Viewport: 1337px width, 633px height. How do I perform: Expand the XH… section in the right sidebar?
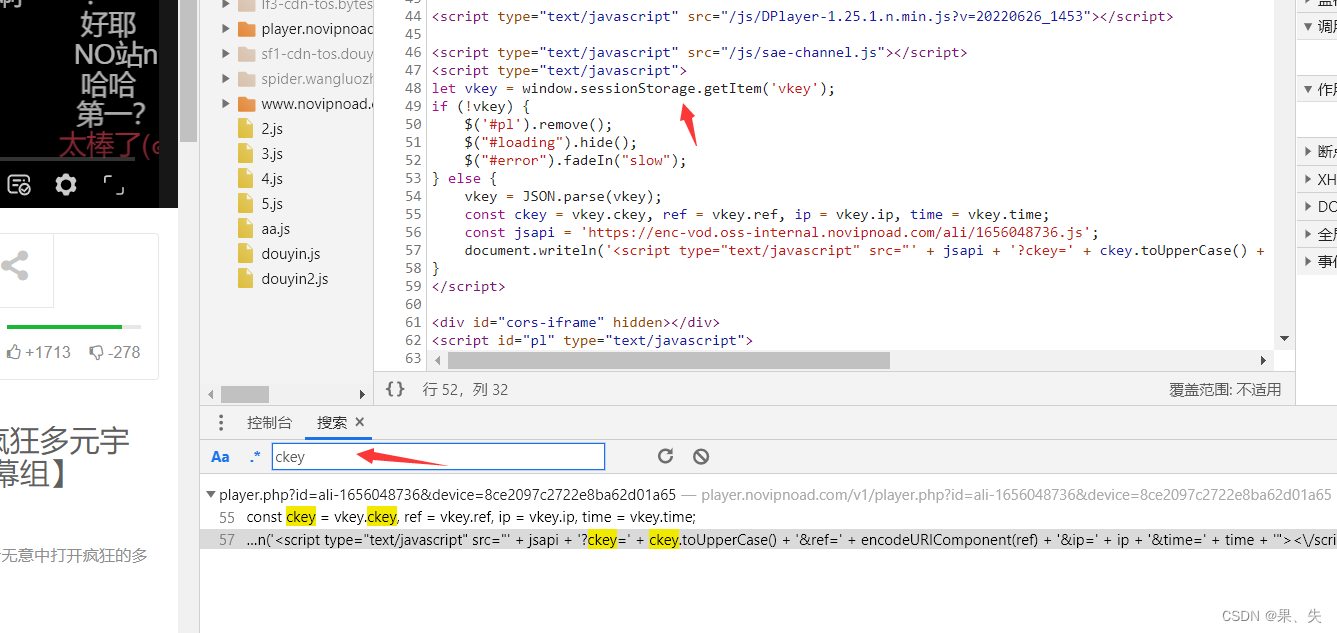click(1309, 179)
